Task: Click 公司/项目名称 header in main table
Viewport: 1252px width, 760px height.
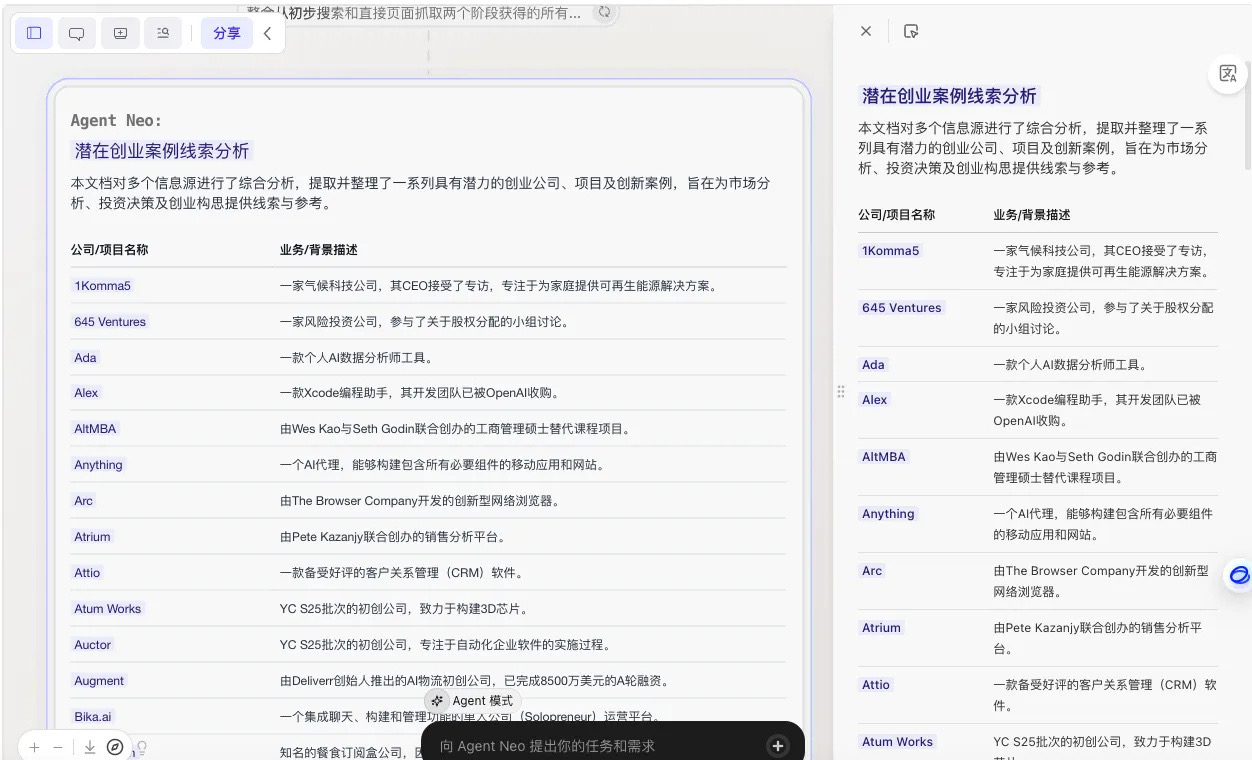Action: [x=110, y=250]
